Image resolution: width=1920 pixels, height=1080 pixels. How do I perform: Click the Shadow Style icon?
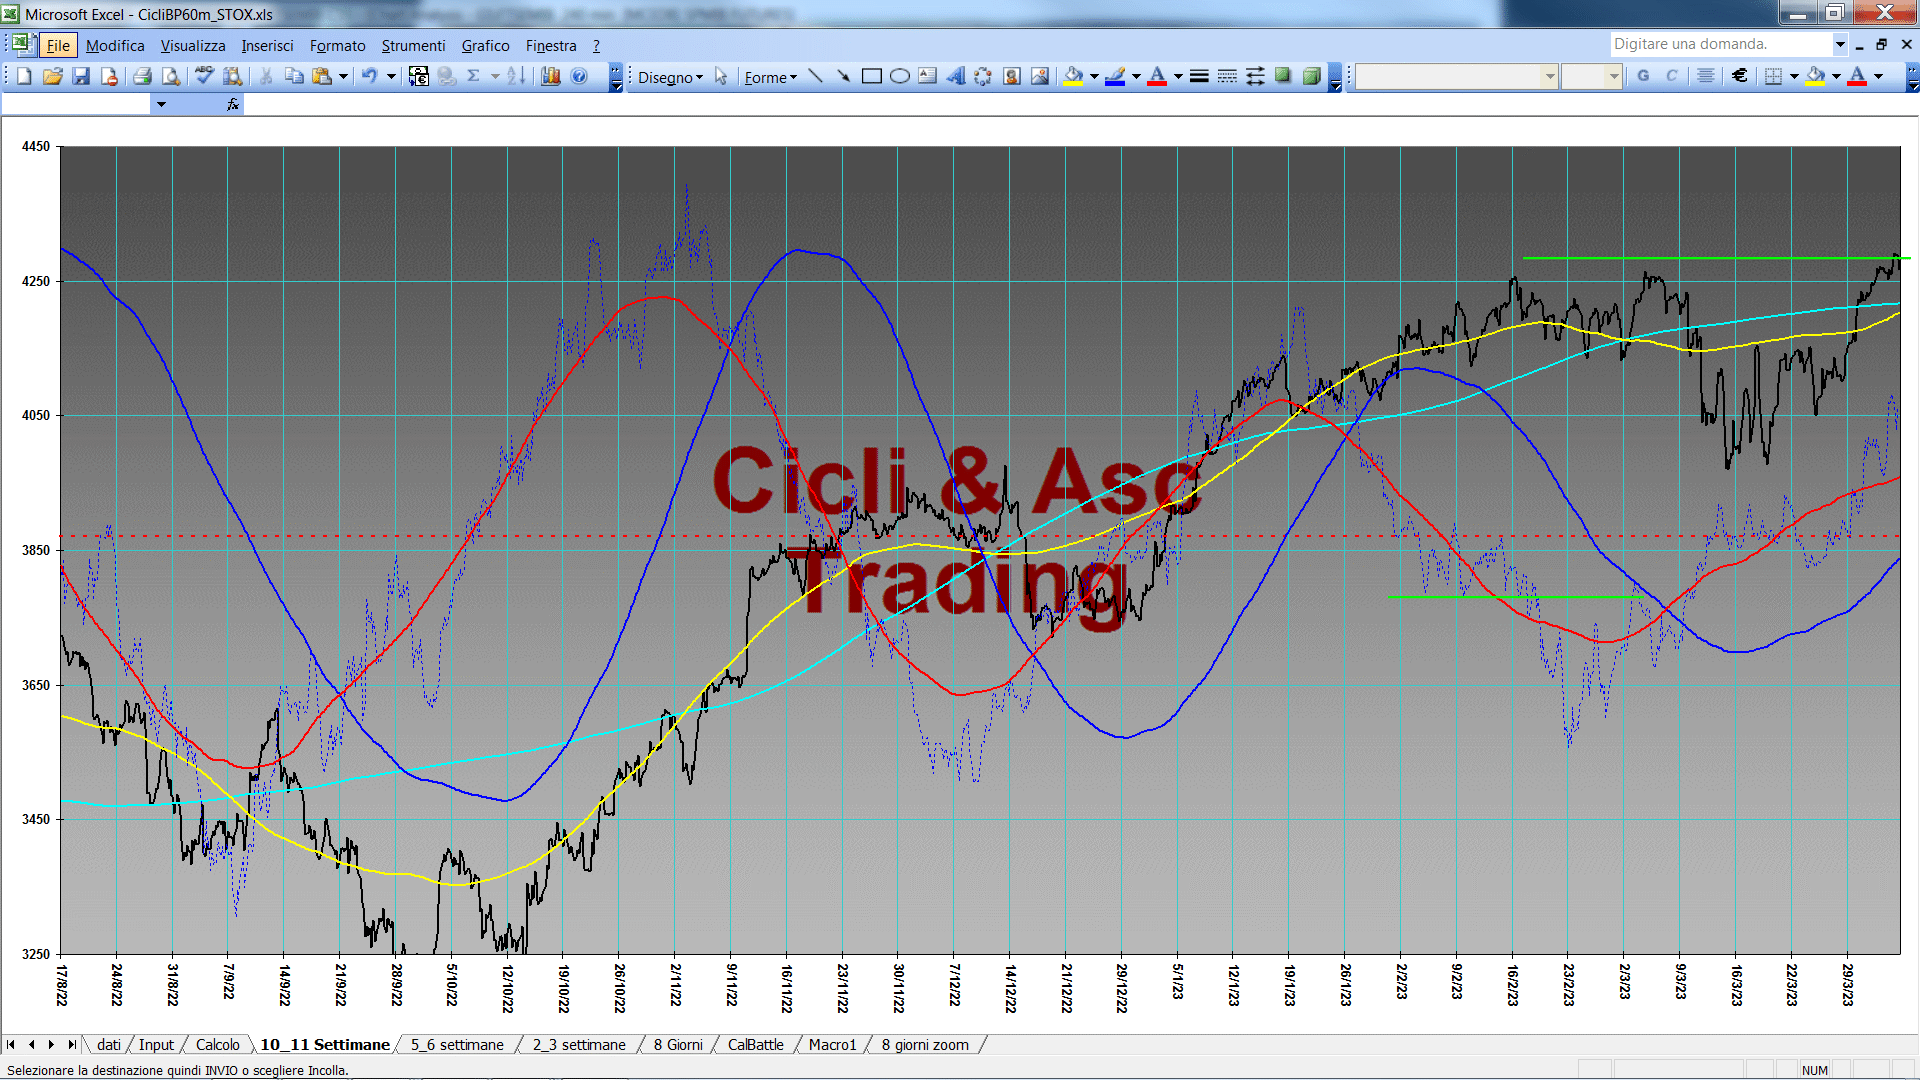[x=1283, y=76]
